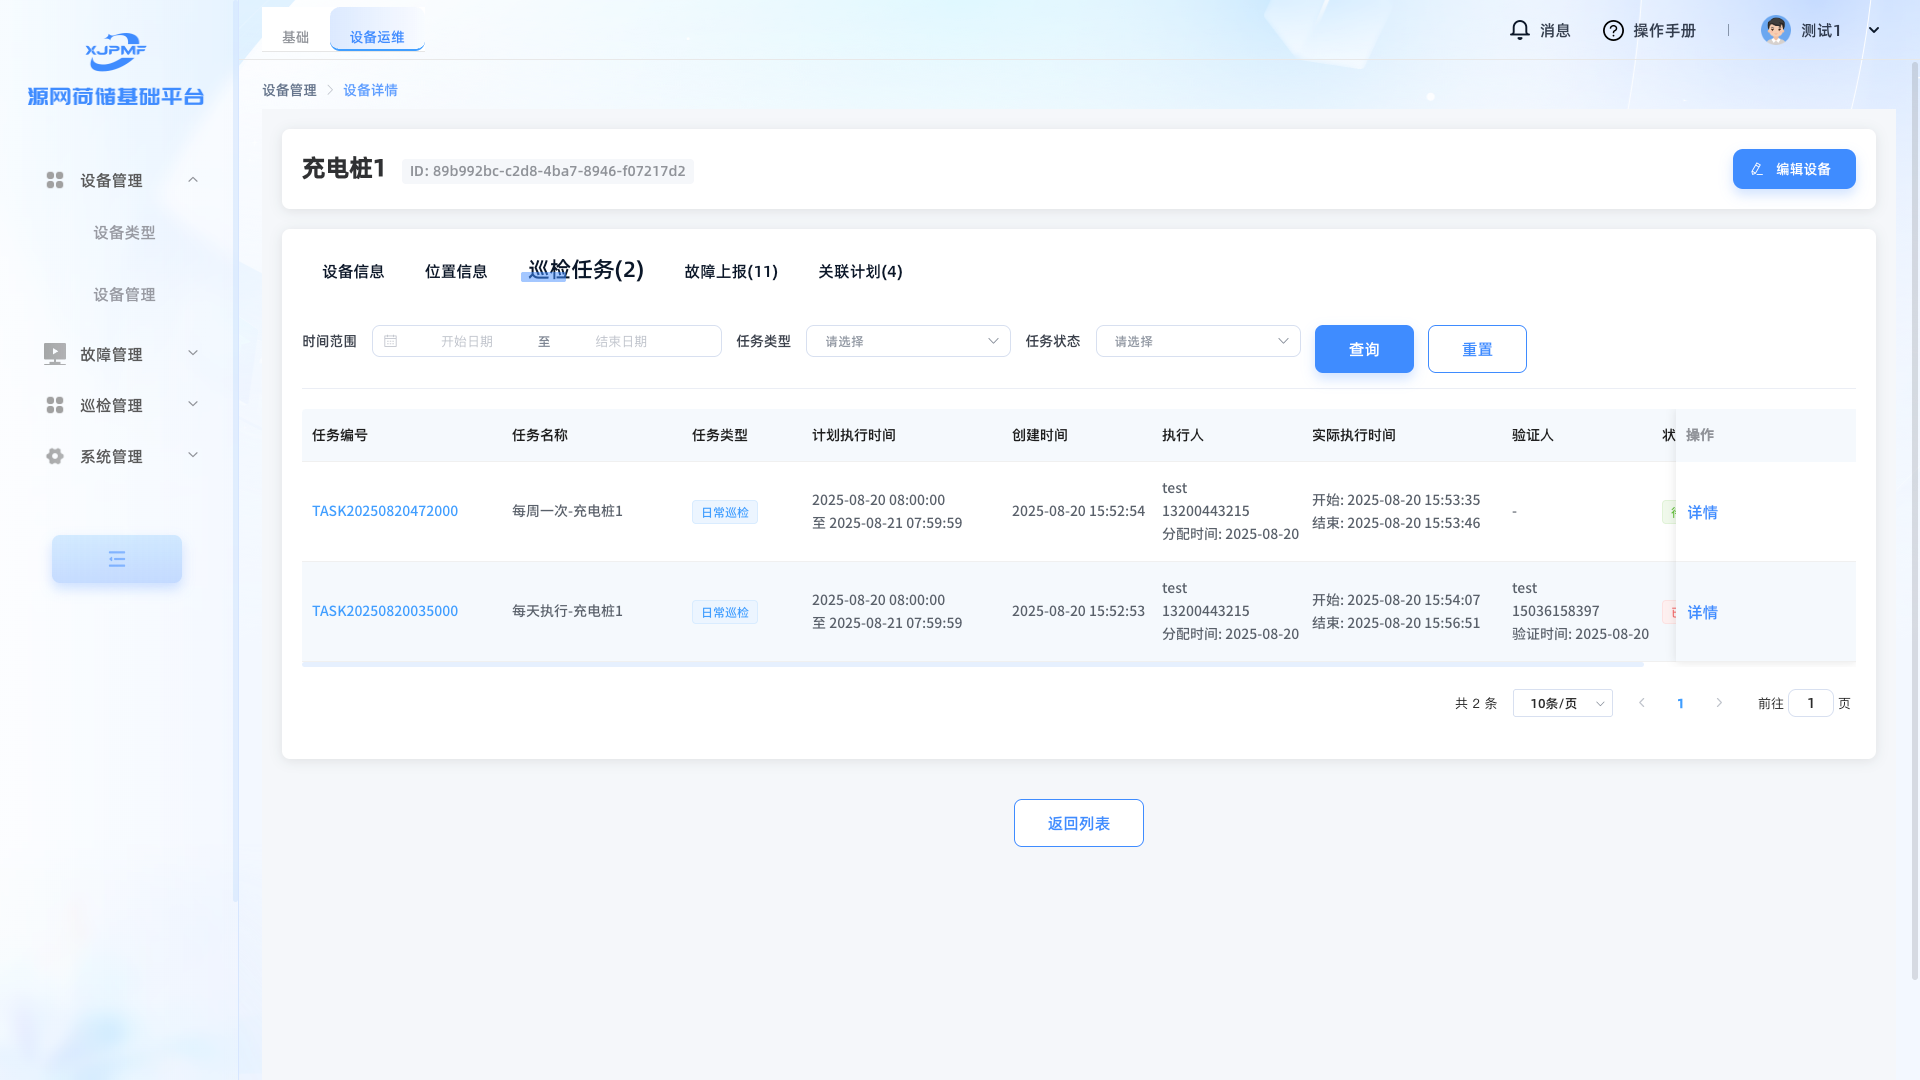Viewport: 1920px width, 1080px height.
Task: Click the calendar icon in date range
Action: (x=391, y=341)
